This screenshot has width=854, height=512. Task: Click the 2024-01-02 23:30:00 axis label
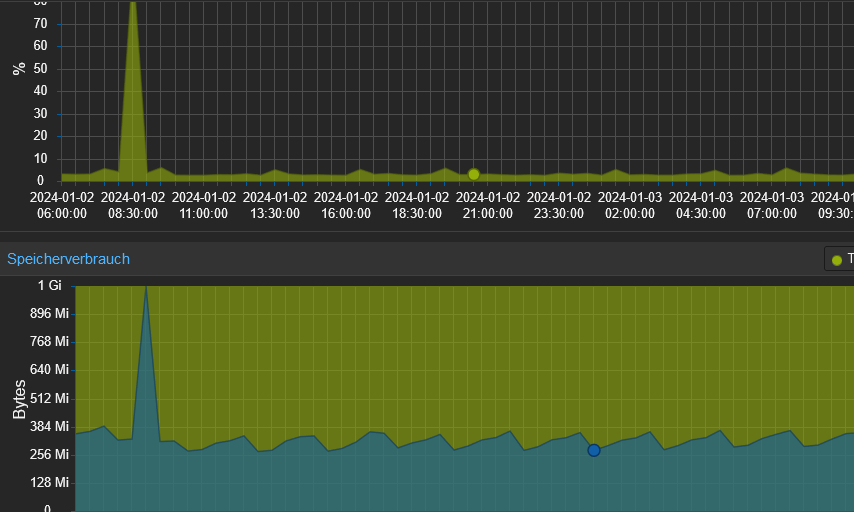pyautogui.click(x=559, y=205)
